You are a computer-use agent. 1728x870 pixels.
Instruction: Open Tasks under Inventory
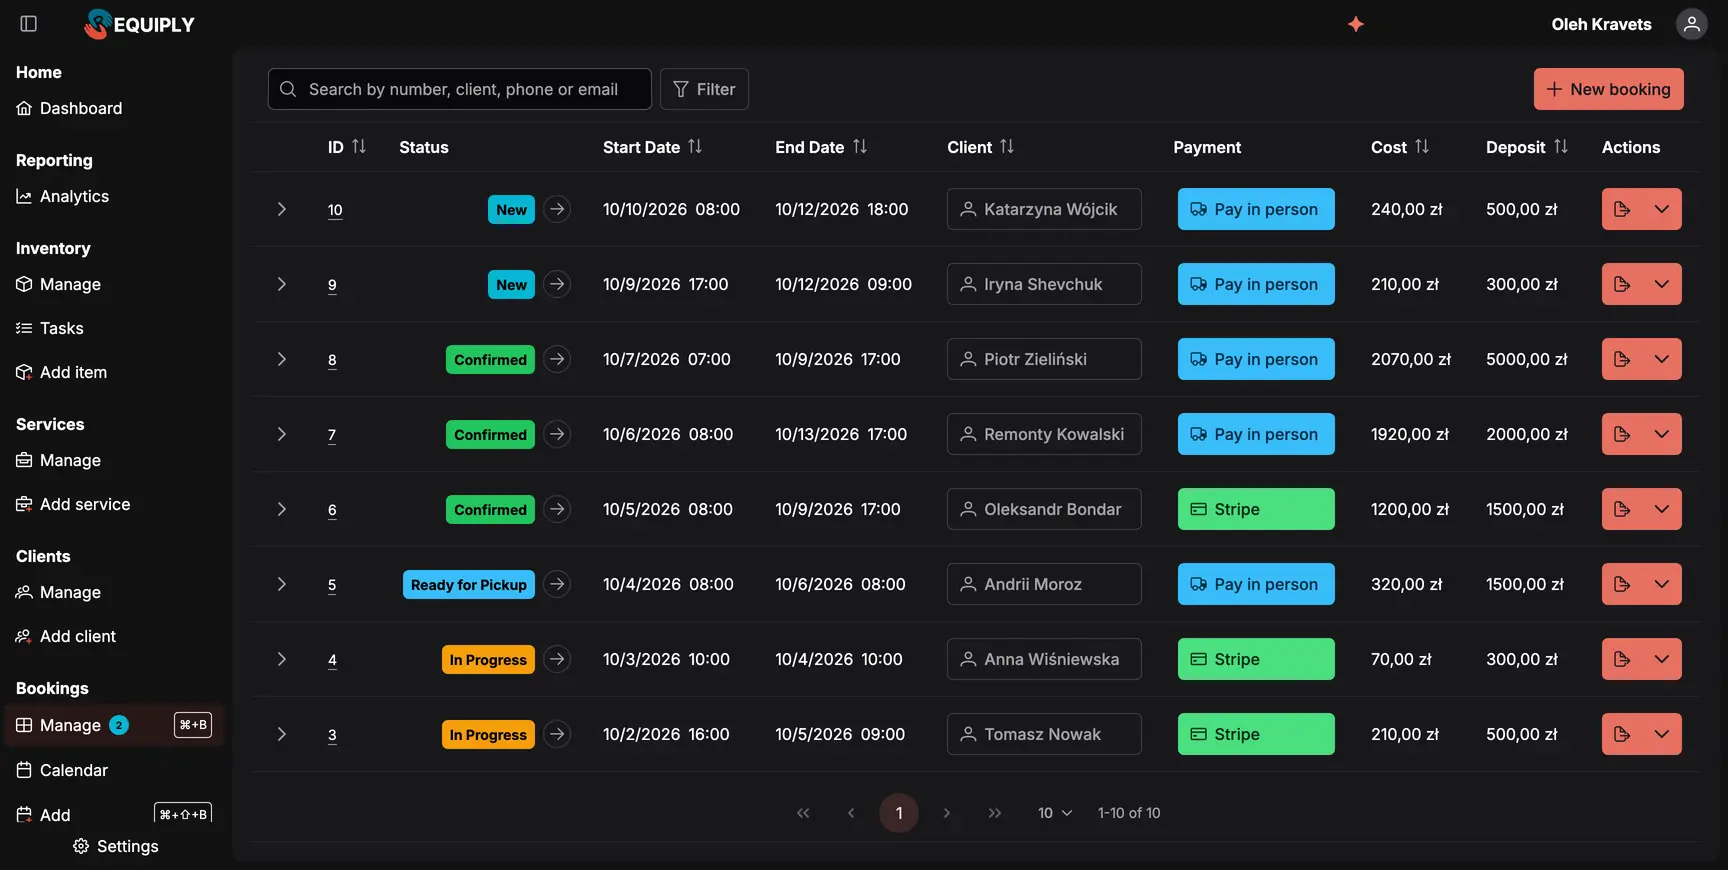tap(50, 328)
